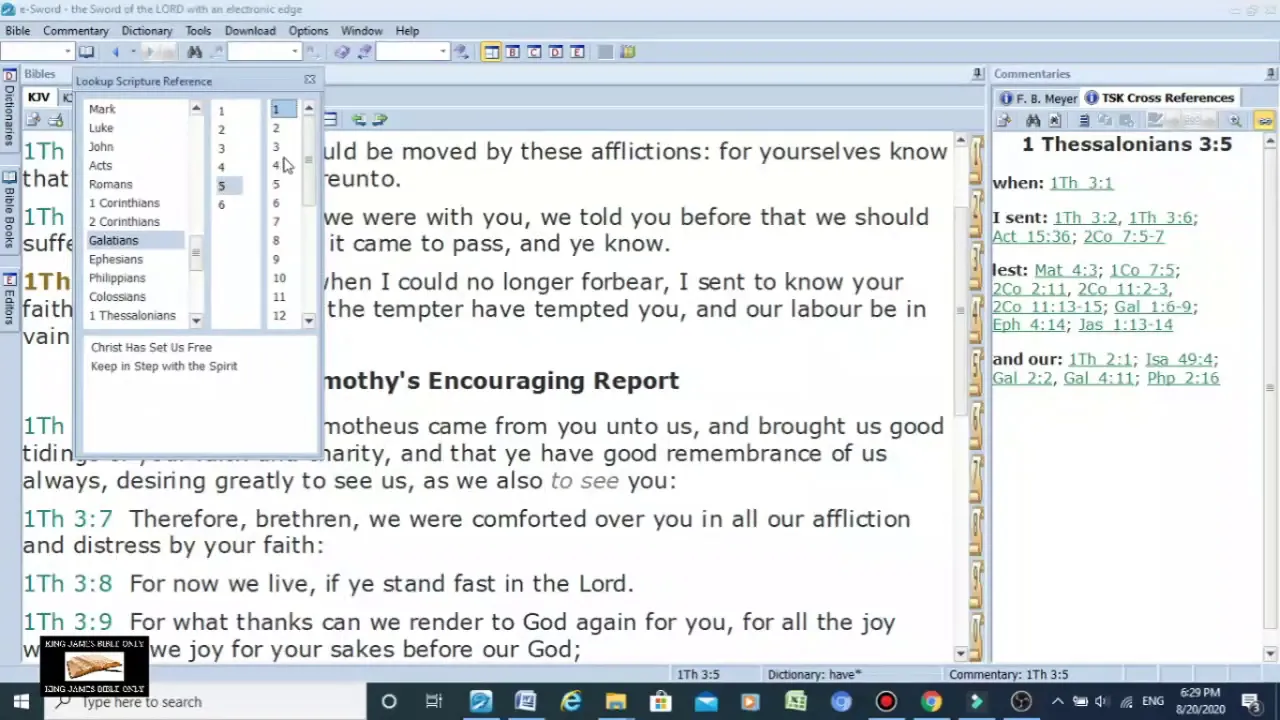Open File Explorer from the taskbar
The image size is (1280, 720).
615,702
